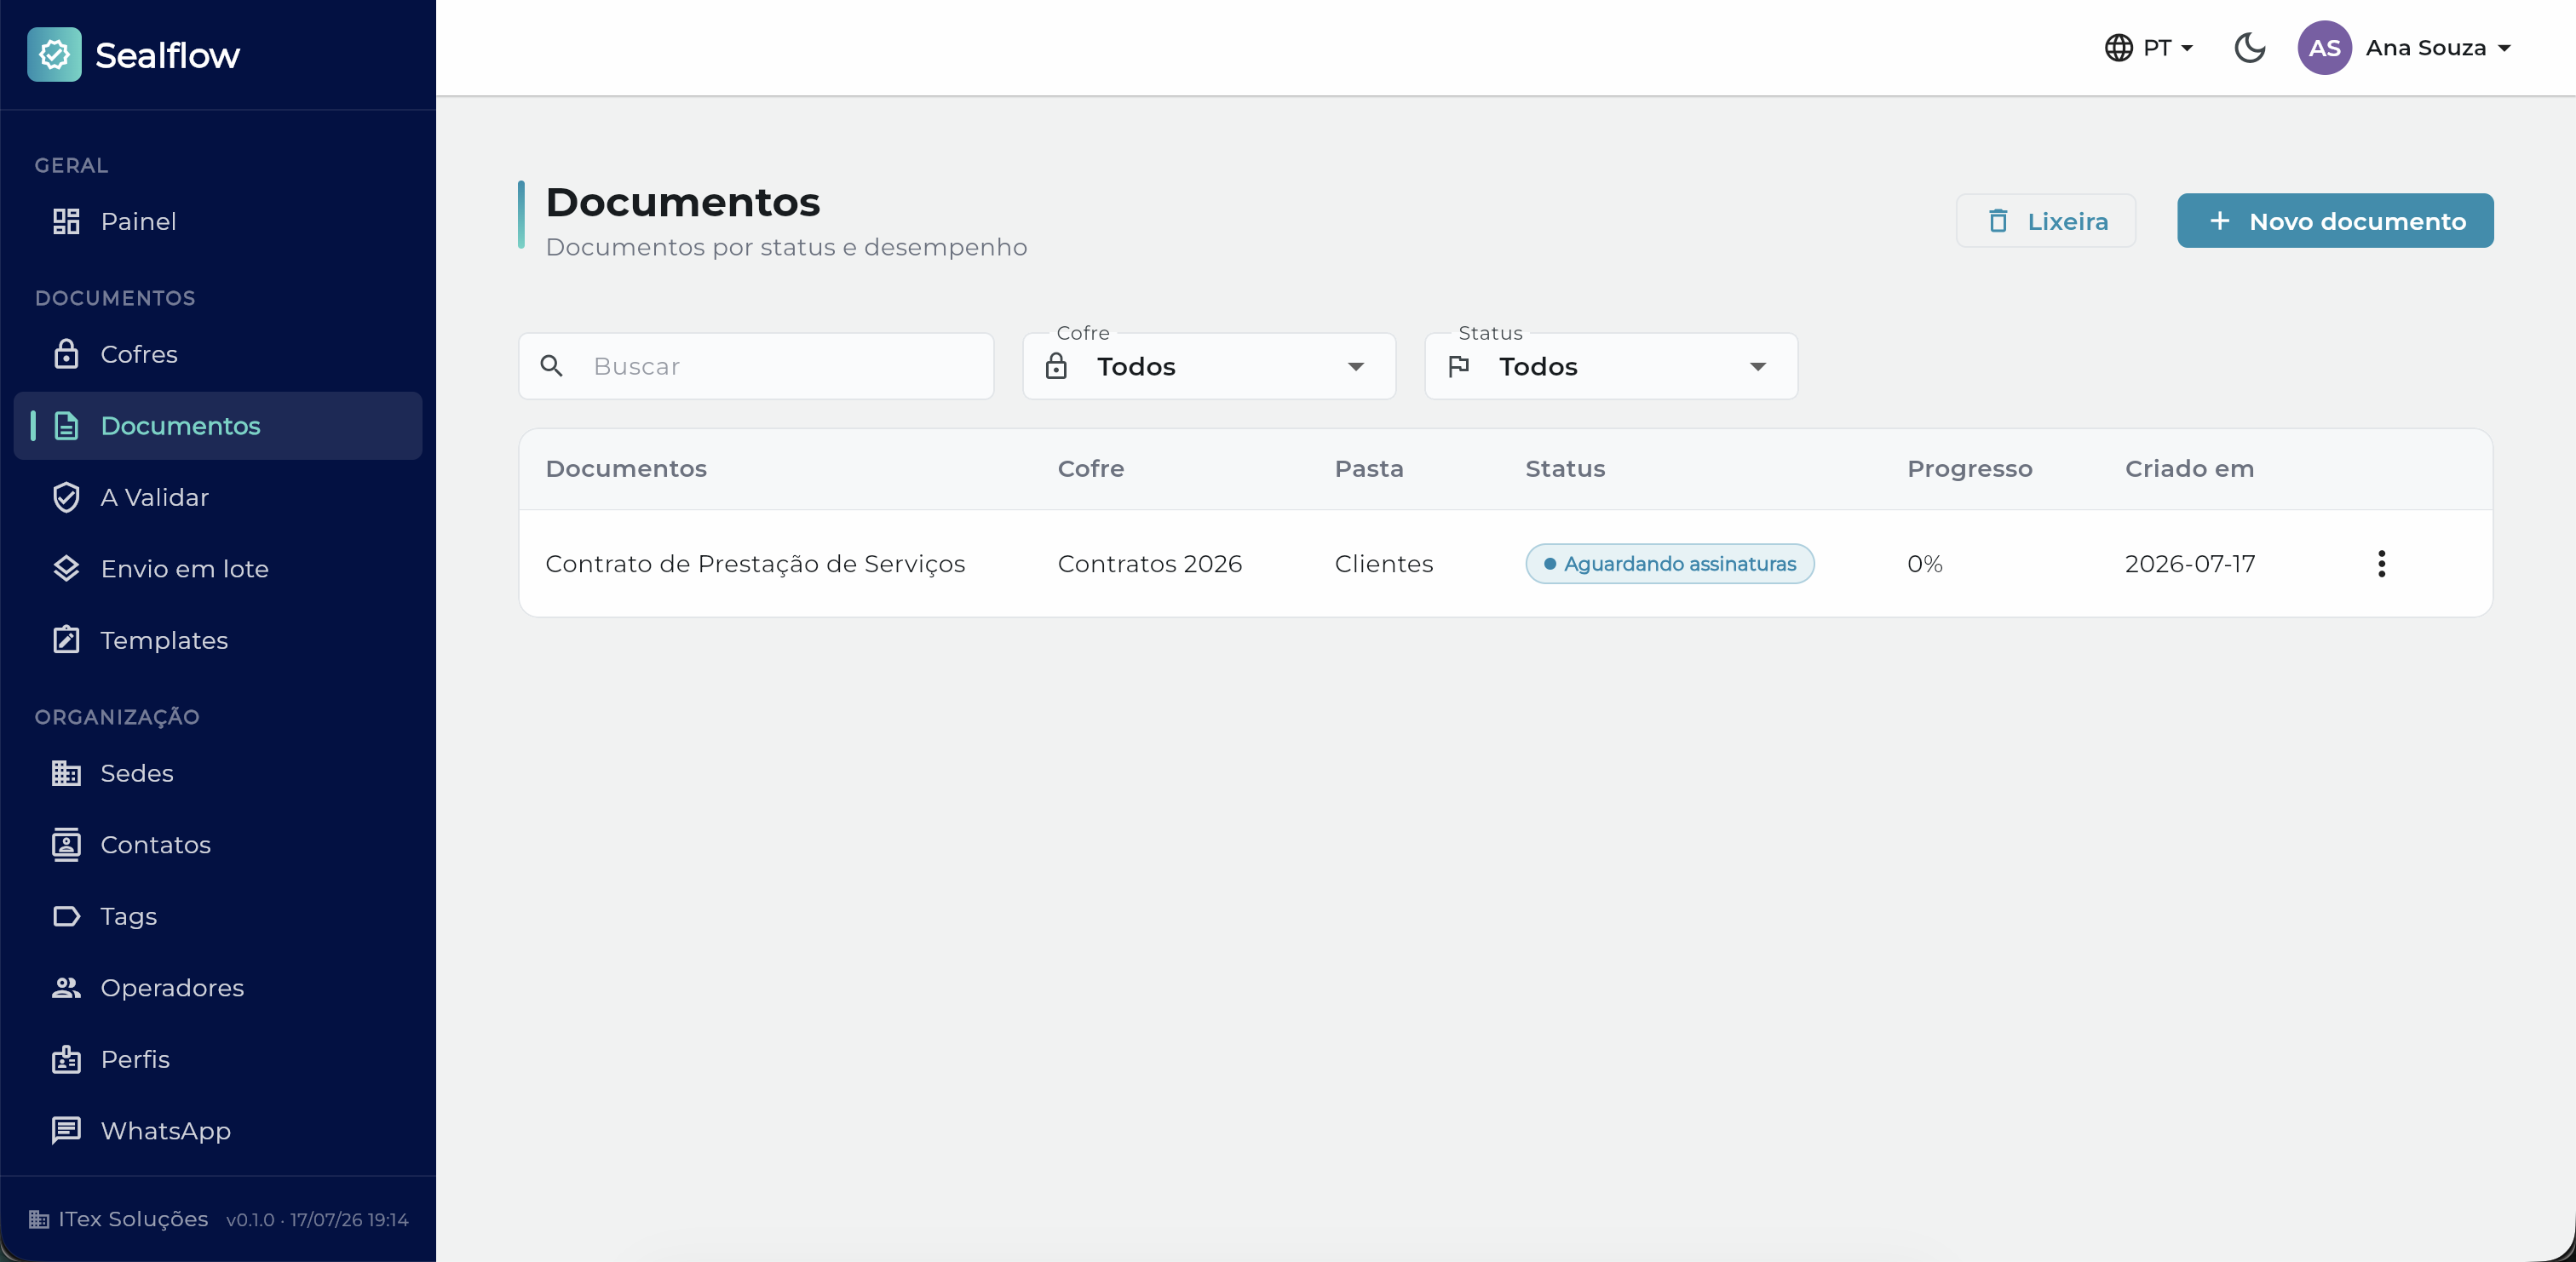
Task: Click the Contratos 2026 cell
Action: tap(1149, 564)
